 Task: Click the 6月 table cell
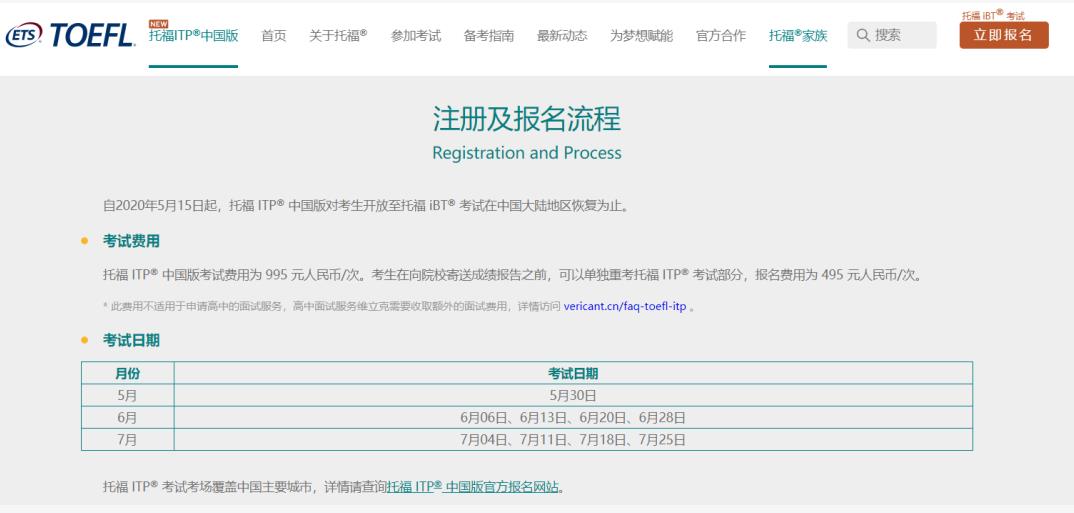127,417
